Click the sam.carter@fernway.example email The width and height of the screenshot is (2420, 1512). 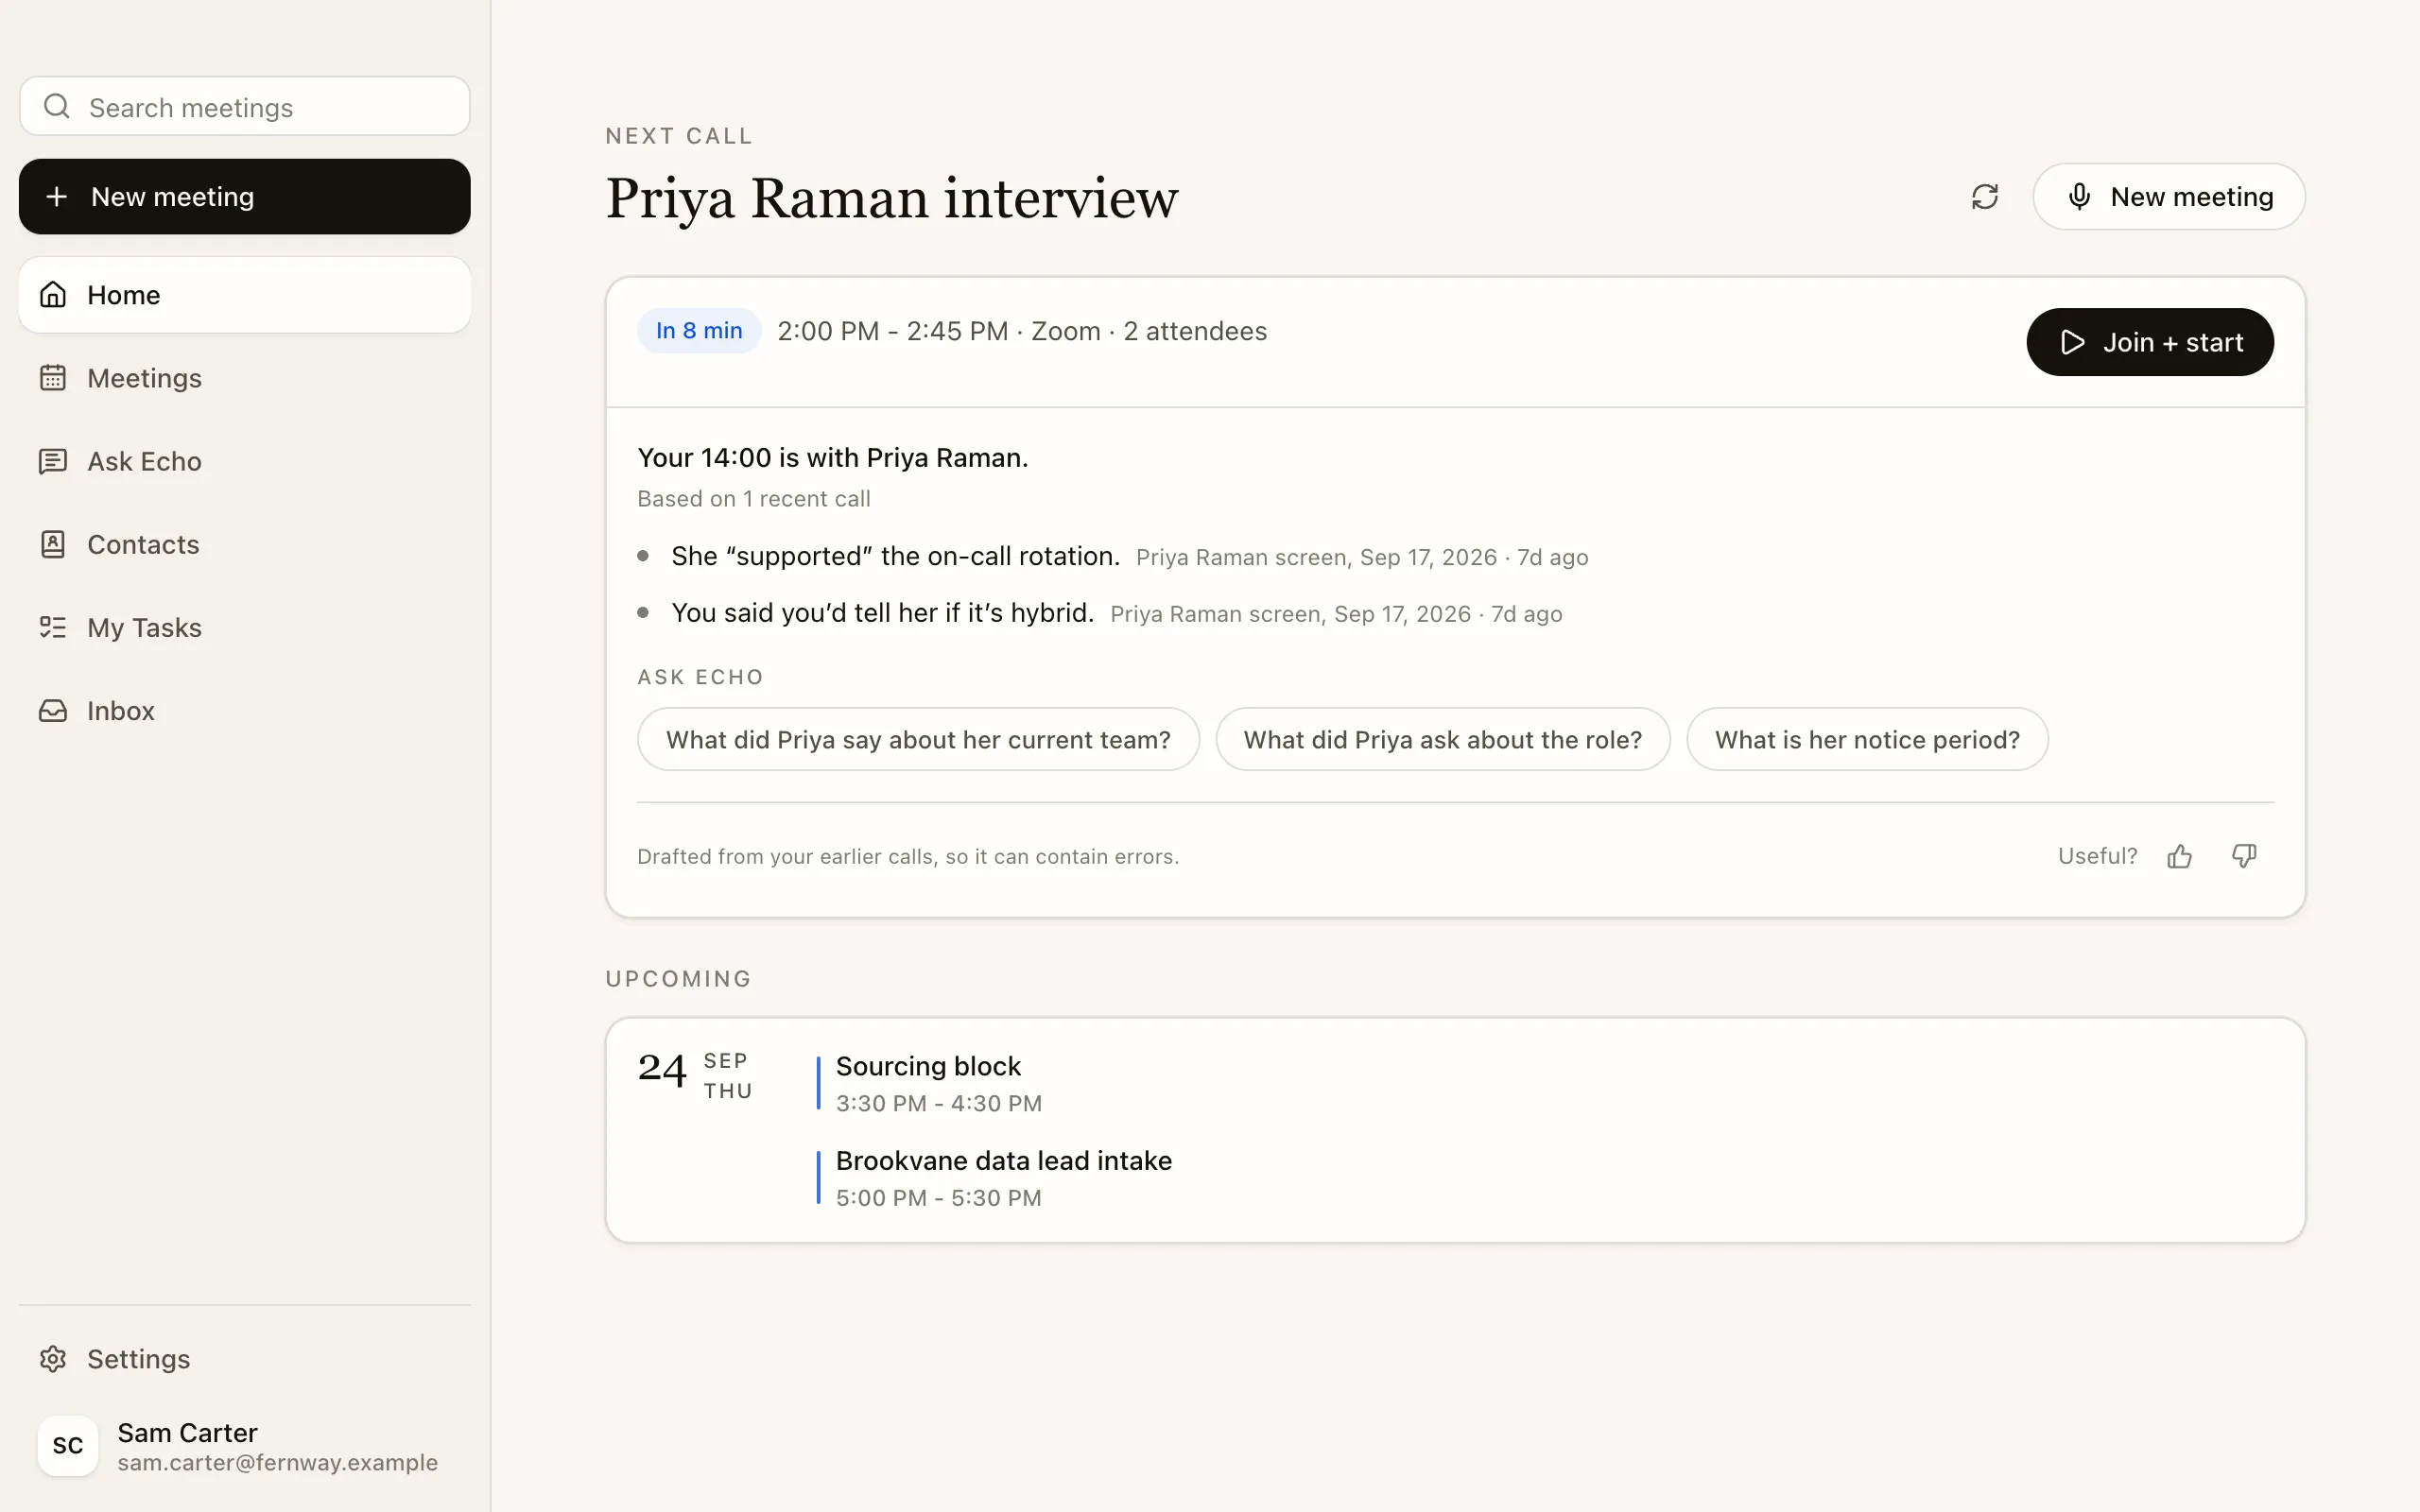(x=278, y=1463)
